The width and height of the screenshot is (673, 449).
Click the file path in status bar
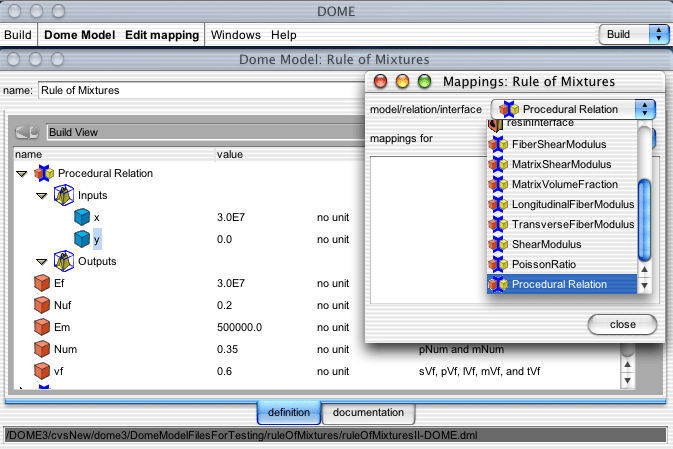click(241, 435)
